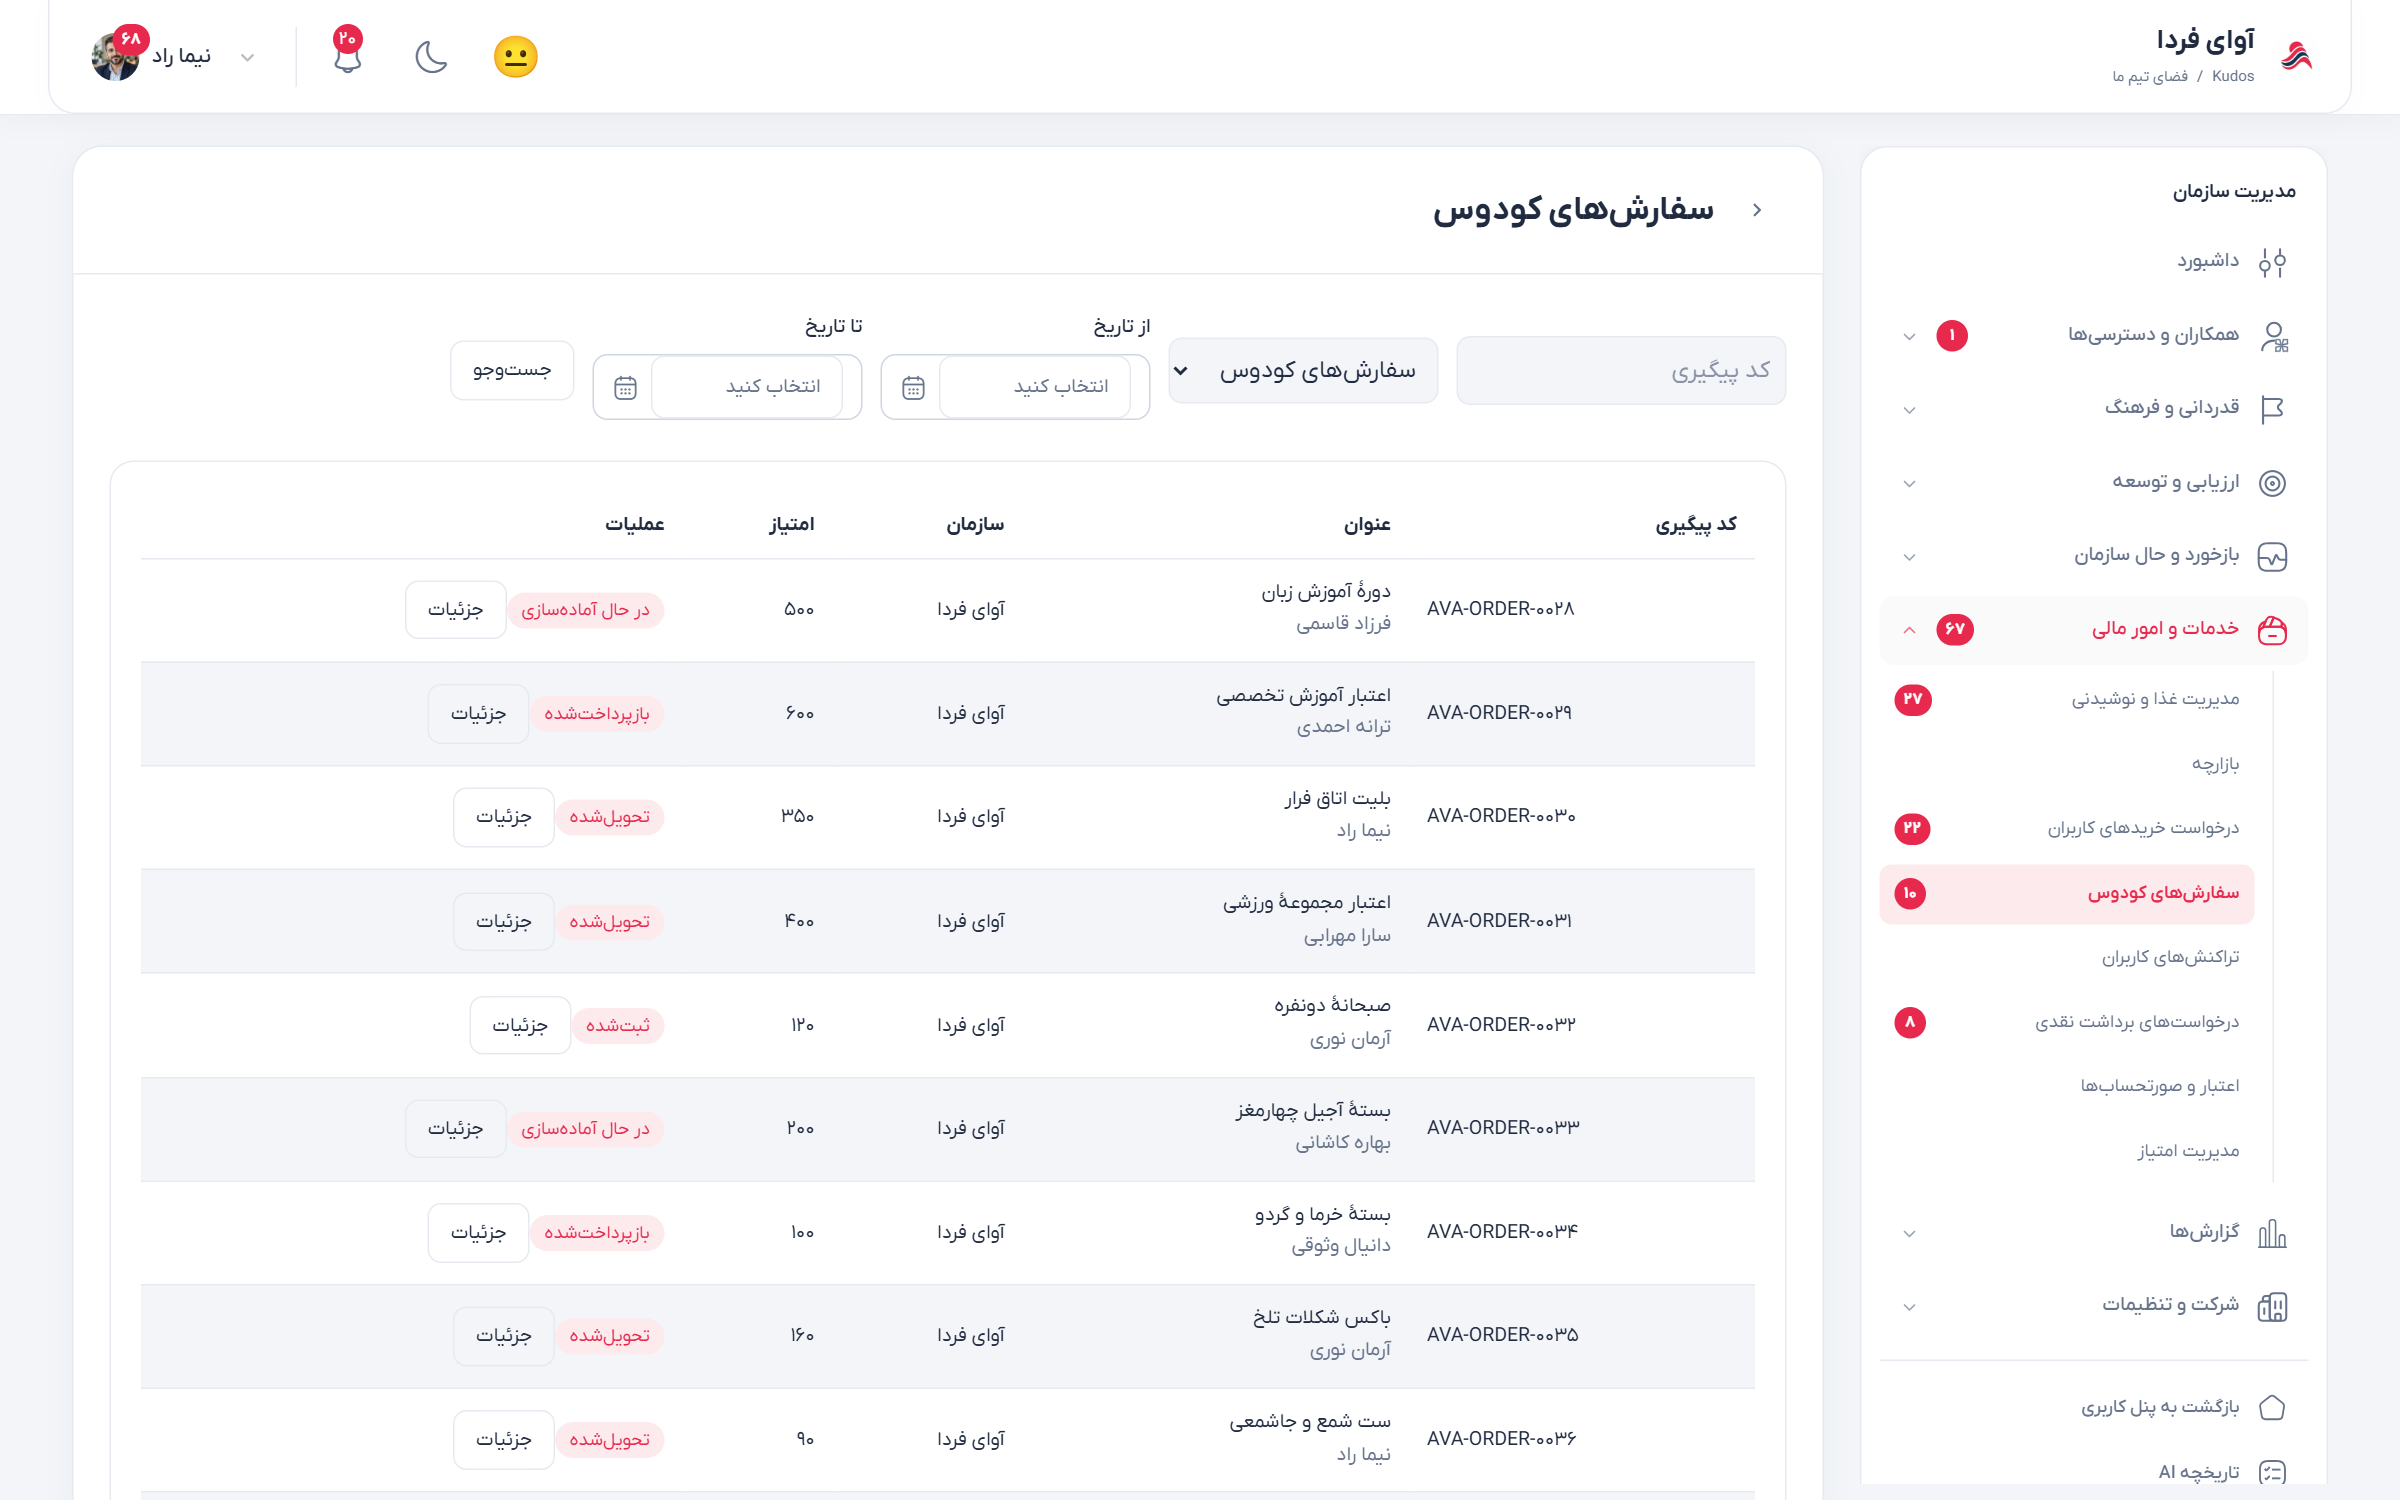The image size is (2400, 1500).
Task: Click جزئیات for order AVA-ORDER-۰۰۲۸
Action: click(x=456, y=610)
